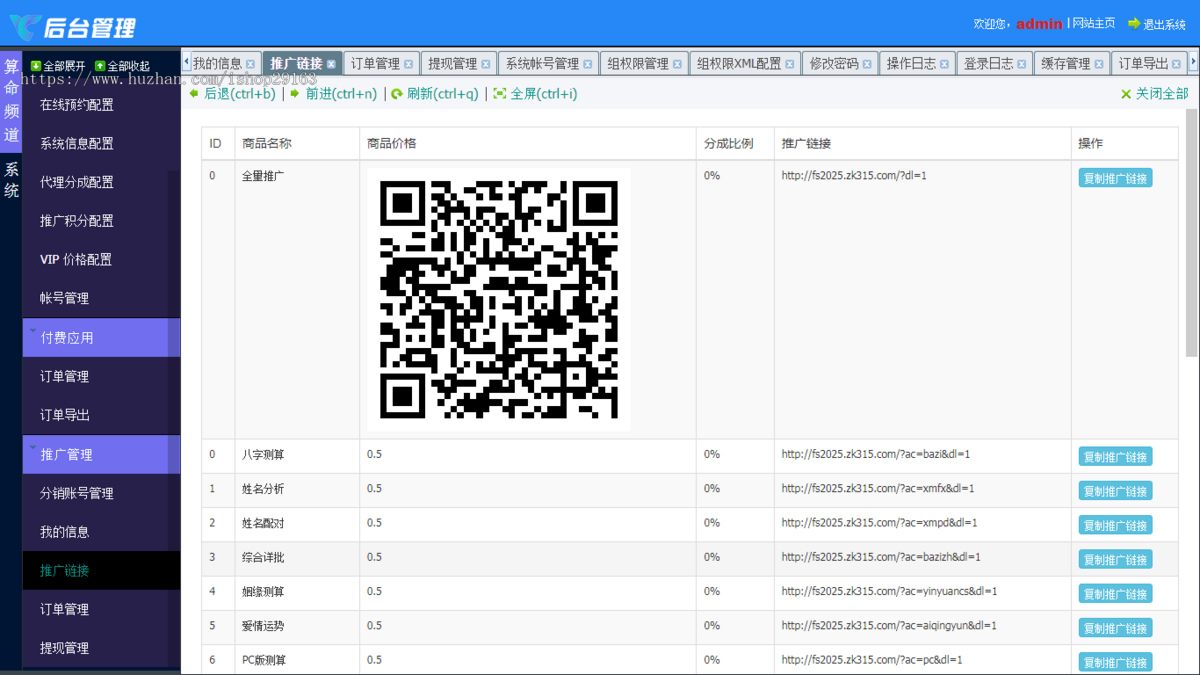Refresh page with 刷新(ctrl+q)

[x=435, y=94]
